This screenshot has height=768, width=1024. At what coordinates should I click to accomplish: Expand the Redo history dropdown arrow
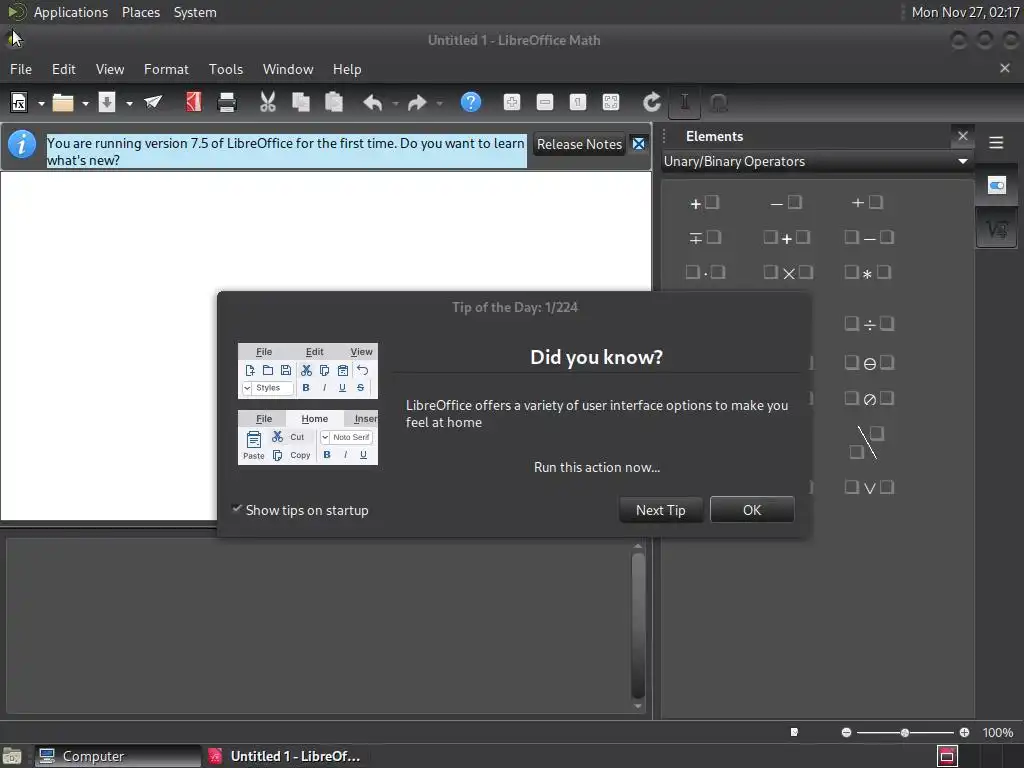[x=439, y=103]
